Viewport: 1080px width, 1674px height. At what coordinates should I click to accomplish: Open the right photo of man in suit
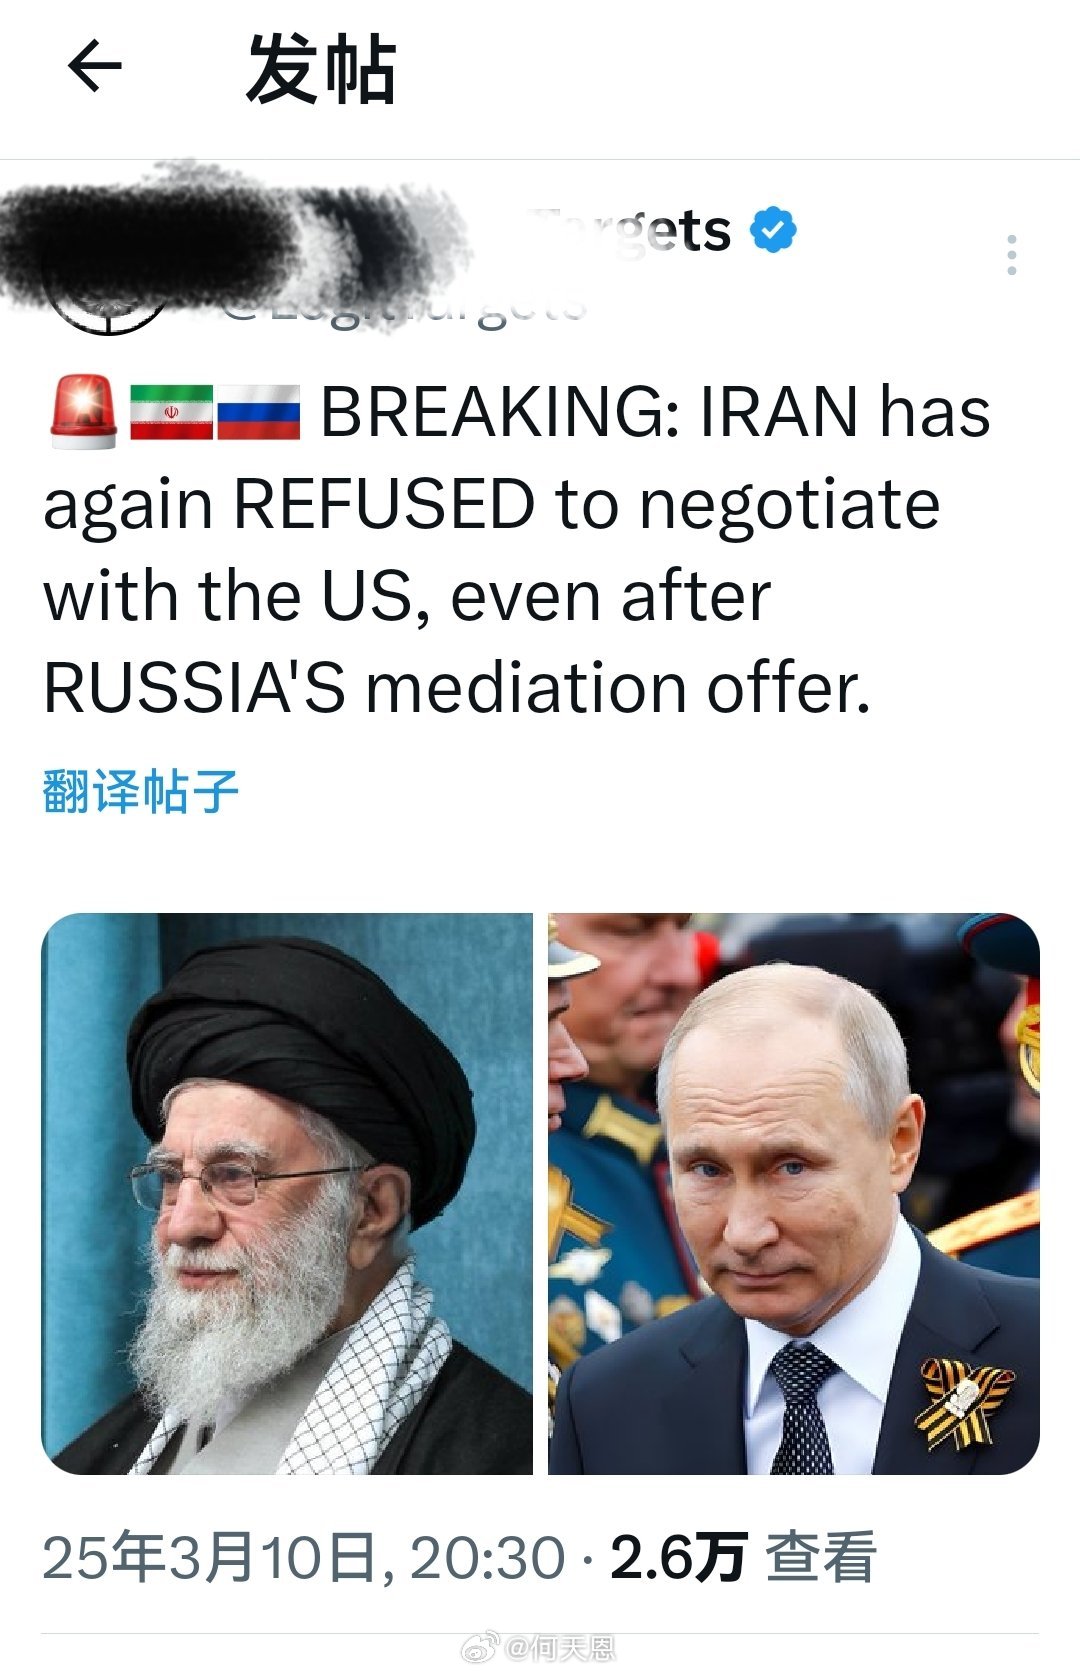coord(794,1193)
